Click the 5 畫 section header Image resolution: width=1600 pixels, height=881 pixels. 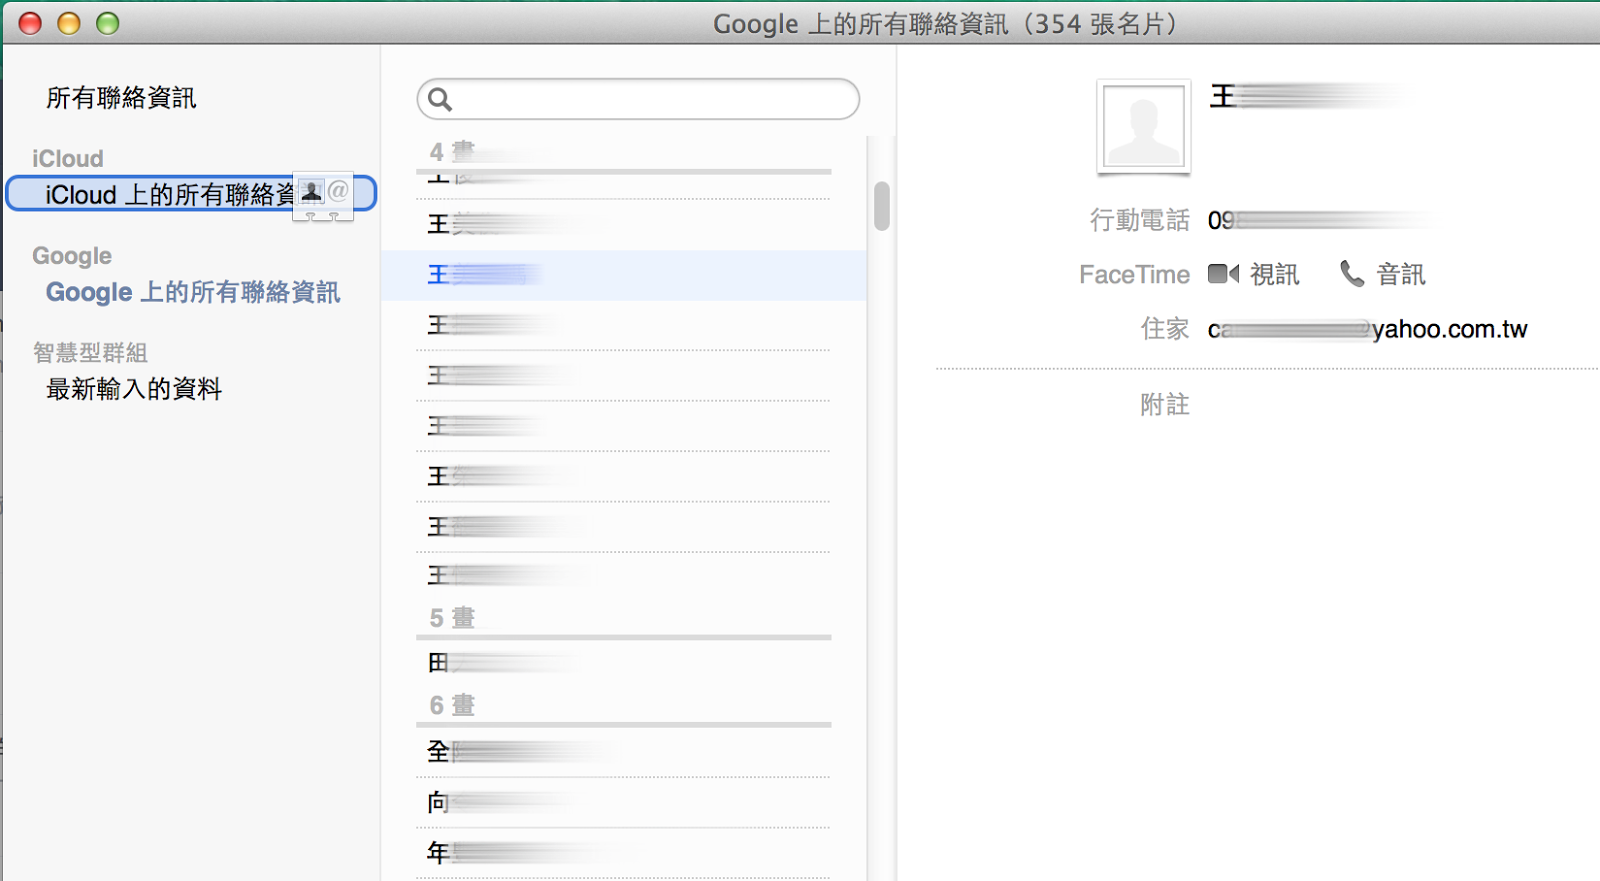pos(452,618)
